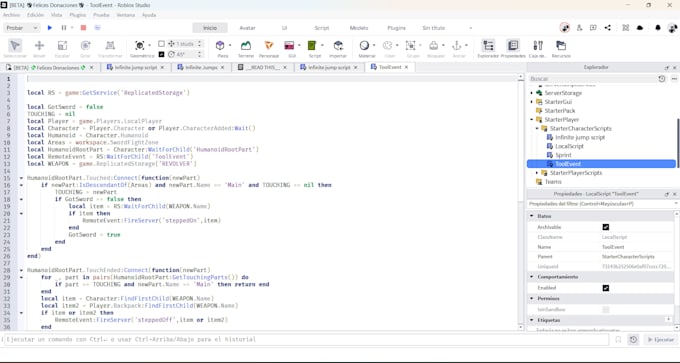Click the GUI insert icon
Viewport: 680px width, 363px height.
[x=289, y=46]
